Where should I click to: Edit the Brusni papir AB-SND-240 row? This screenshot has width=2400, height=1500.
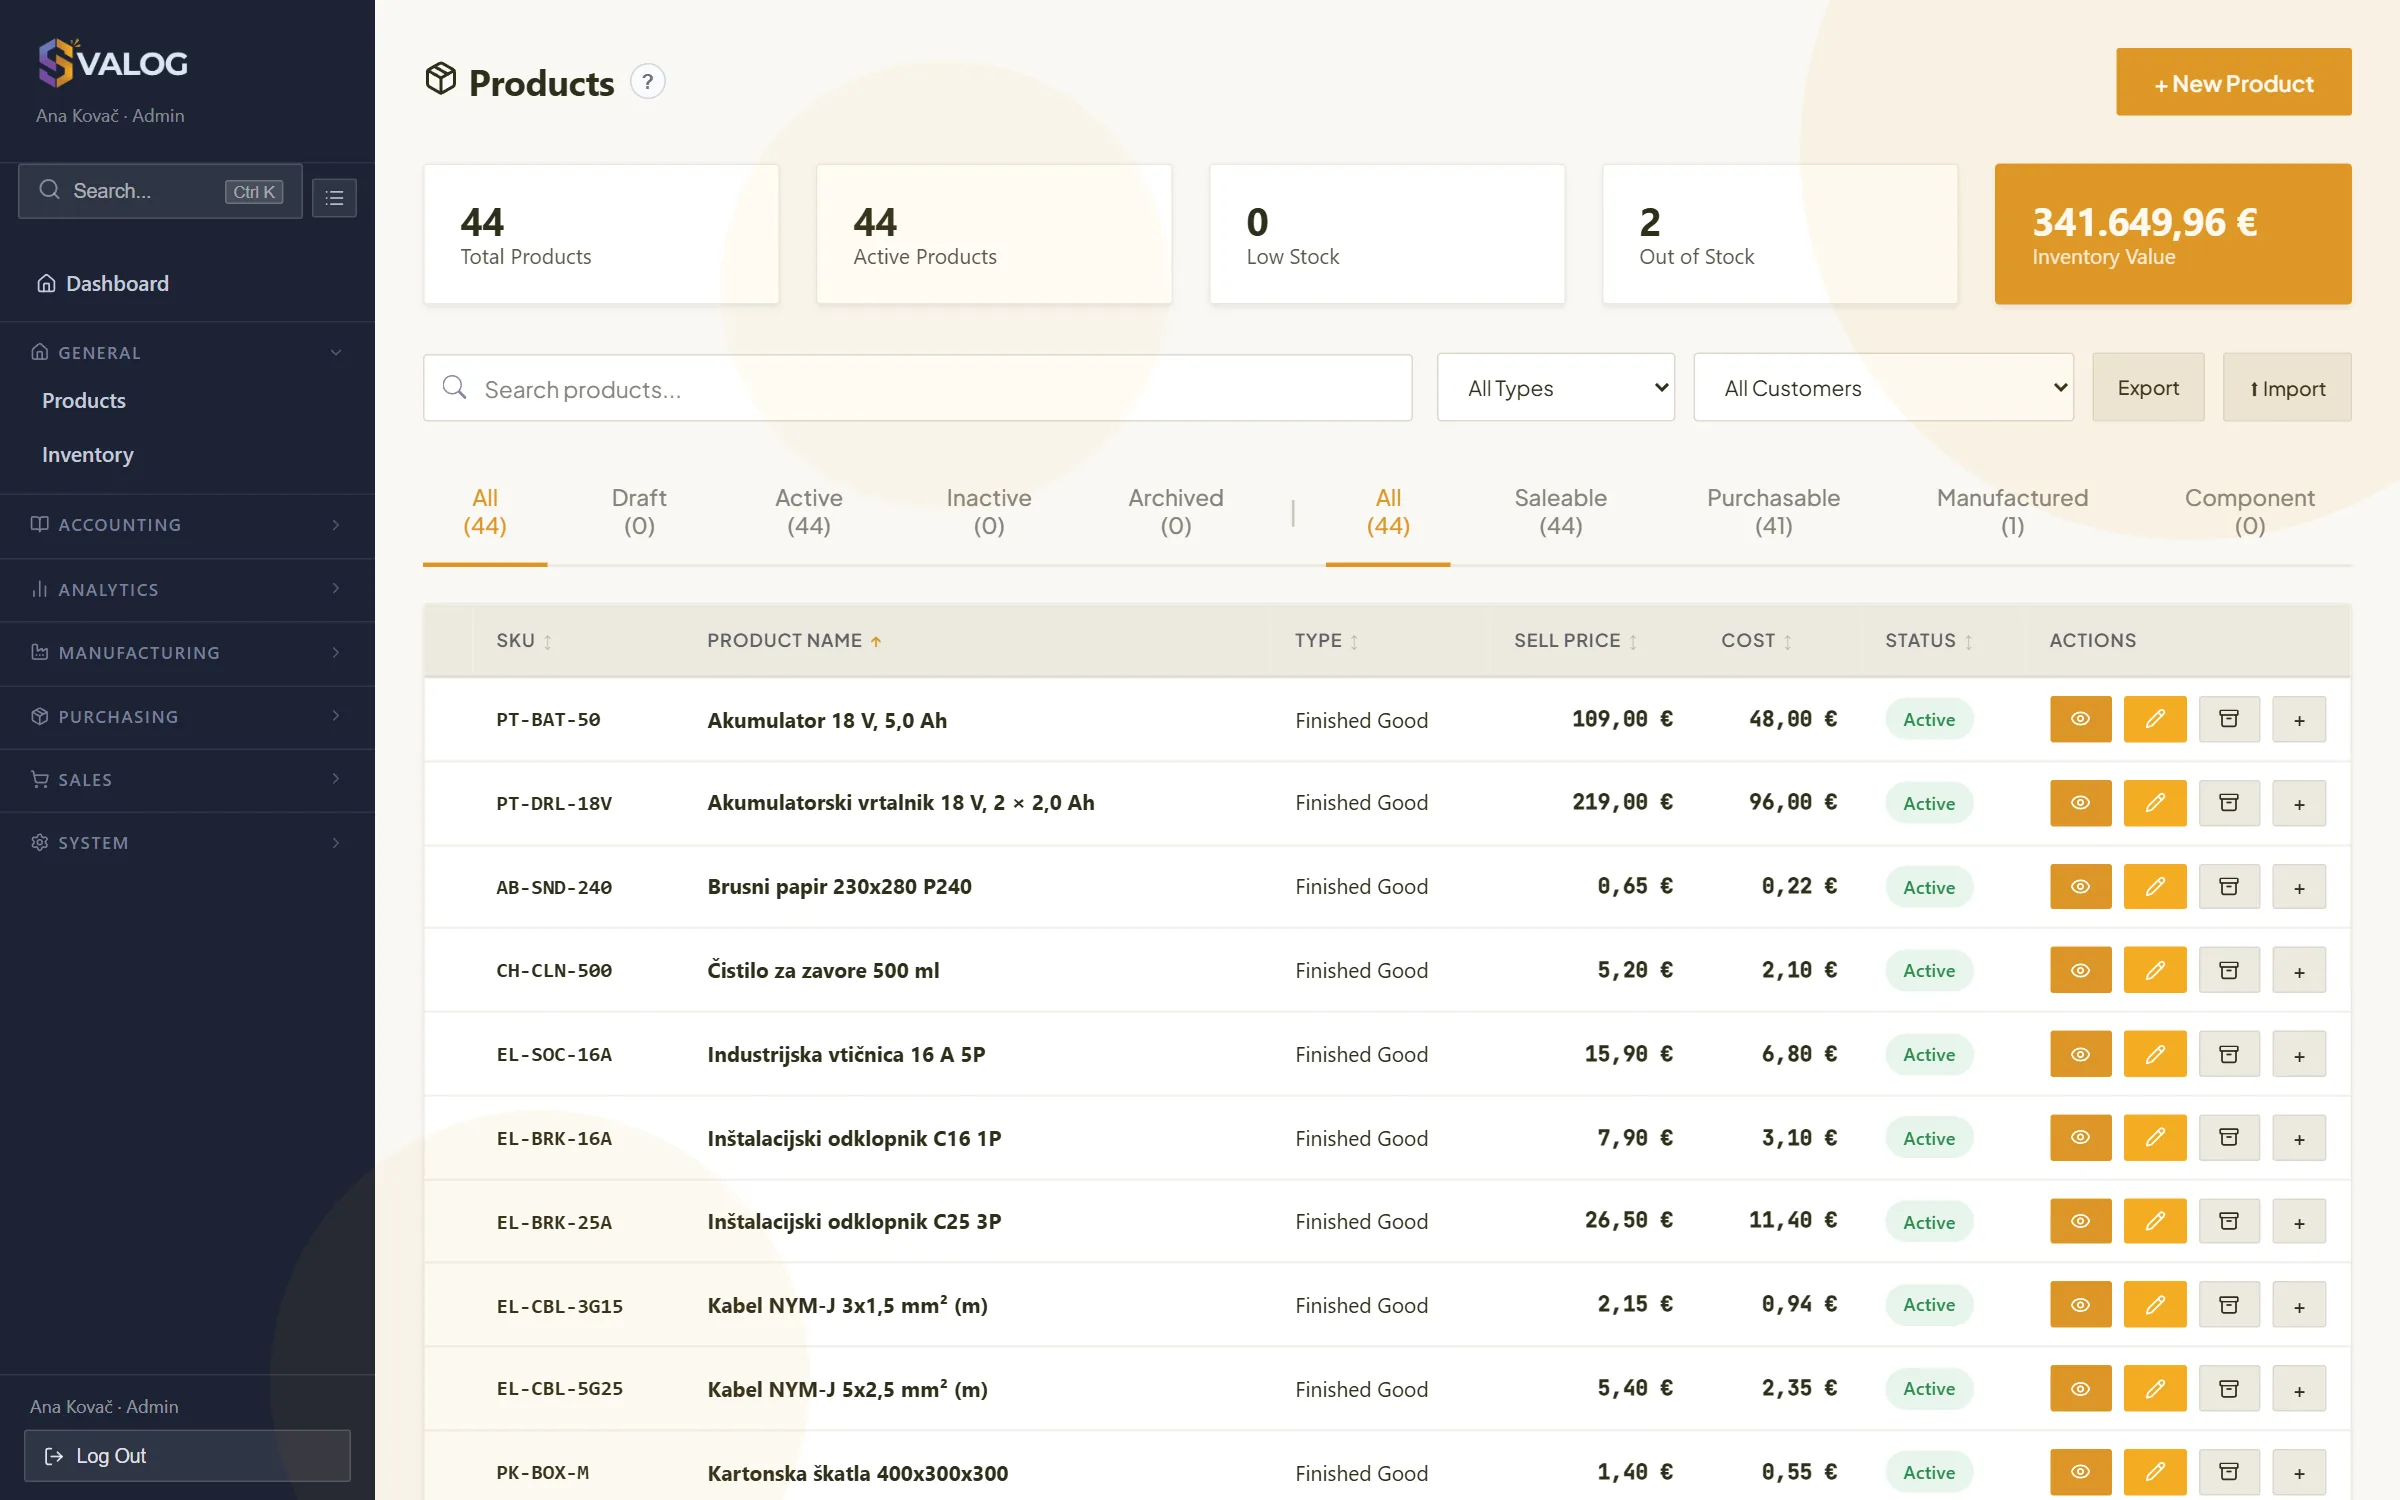point(2155,887)
